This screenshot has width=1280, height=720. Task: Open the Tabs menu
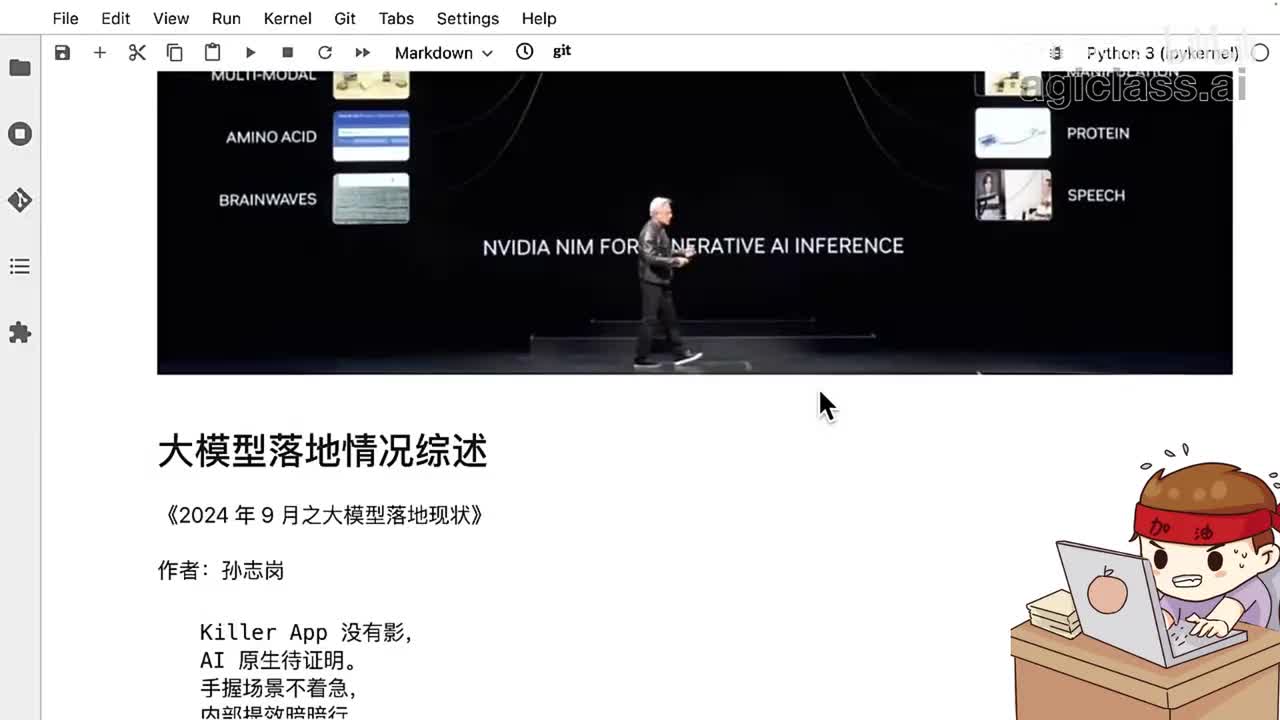(396, 18)
